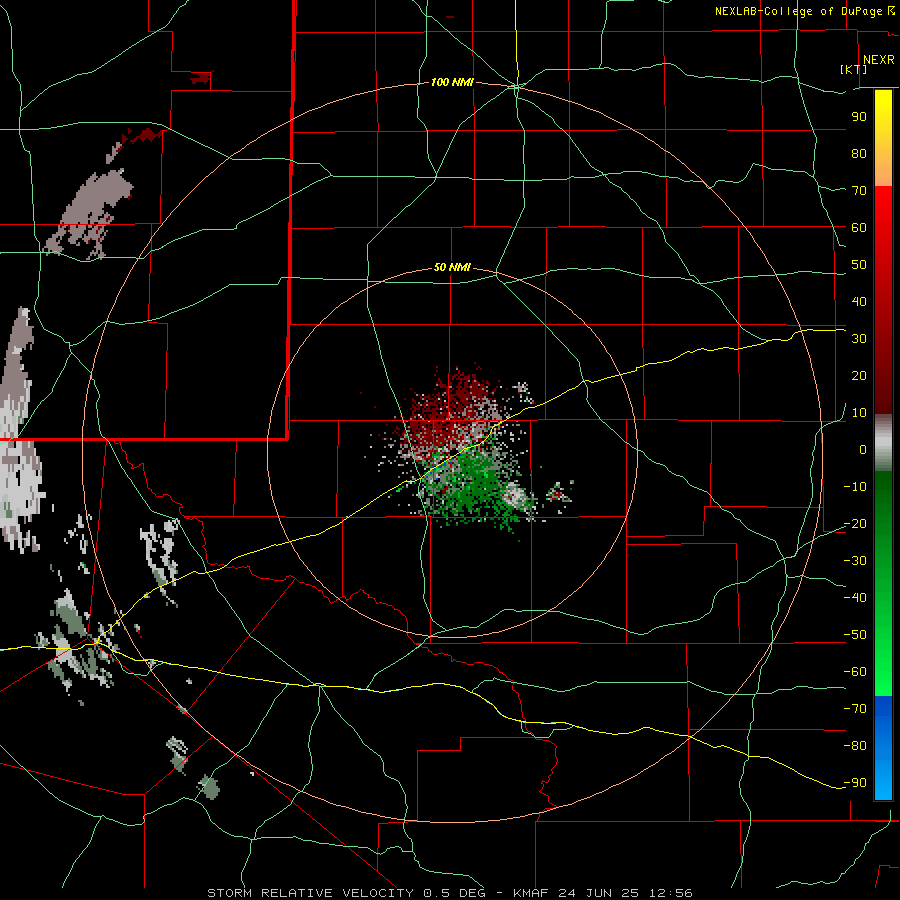900x900 pixels.
Task: Select the 50 NMI range ring label
Action: pos(452,267)
